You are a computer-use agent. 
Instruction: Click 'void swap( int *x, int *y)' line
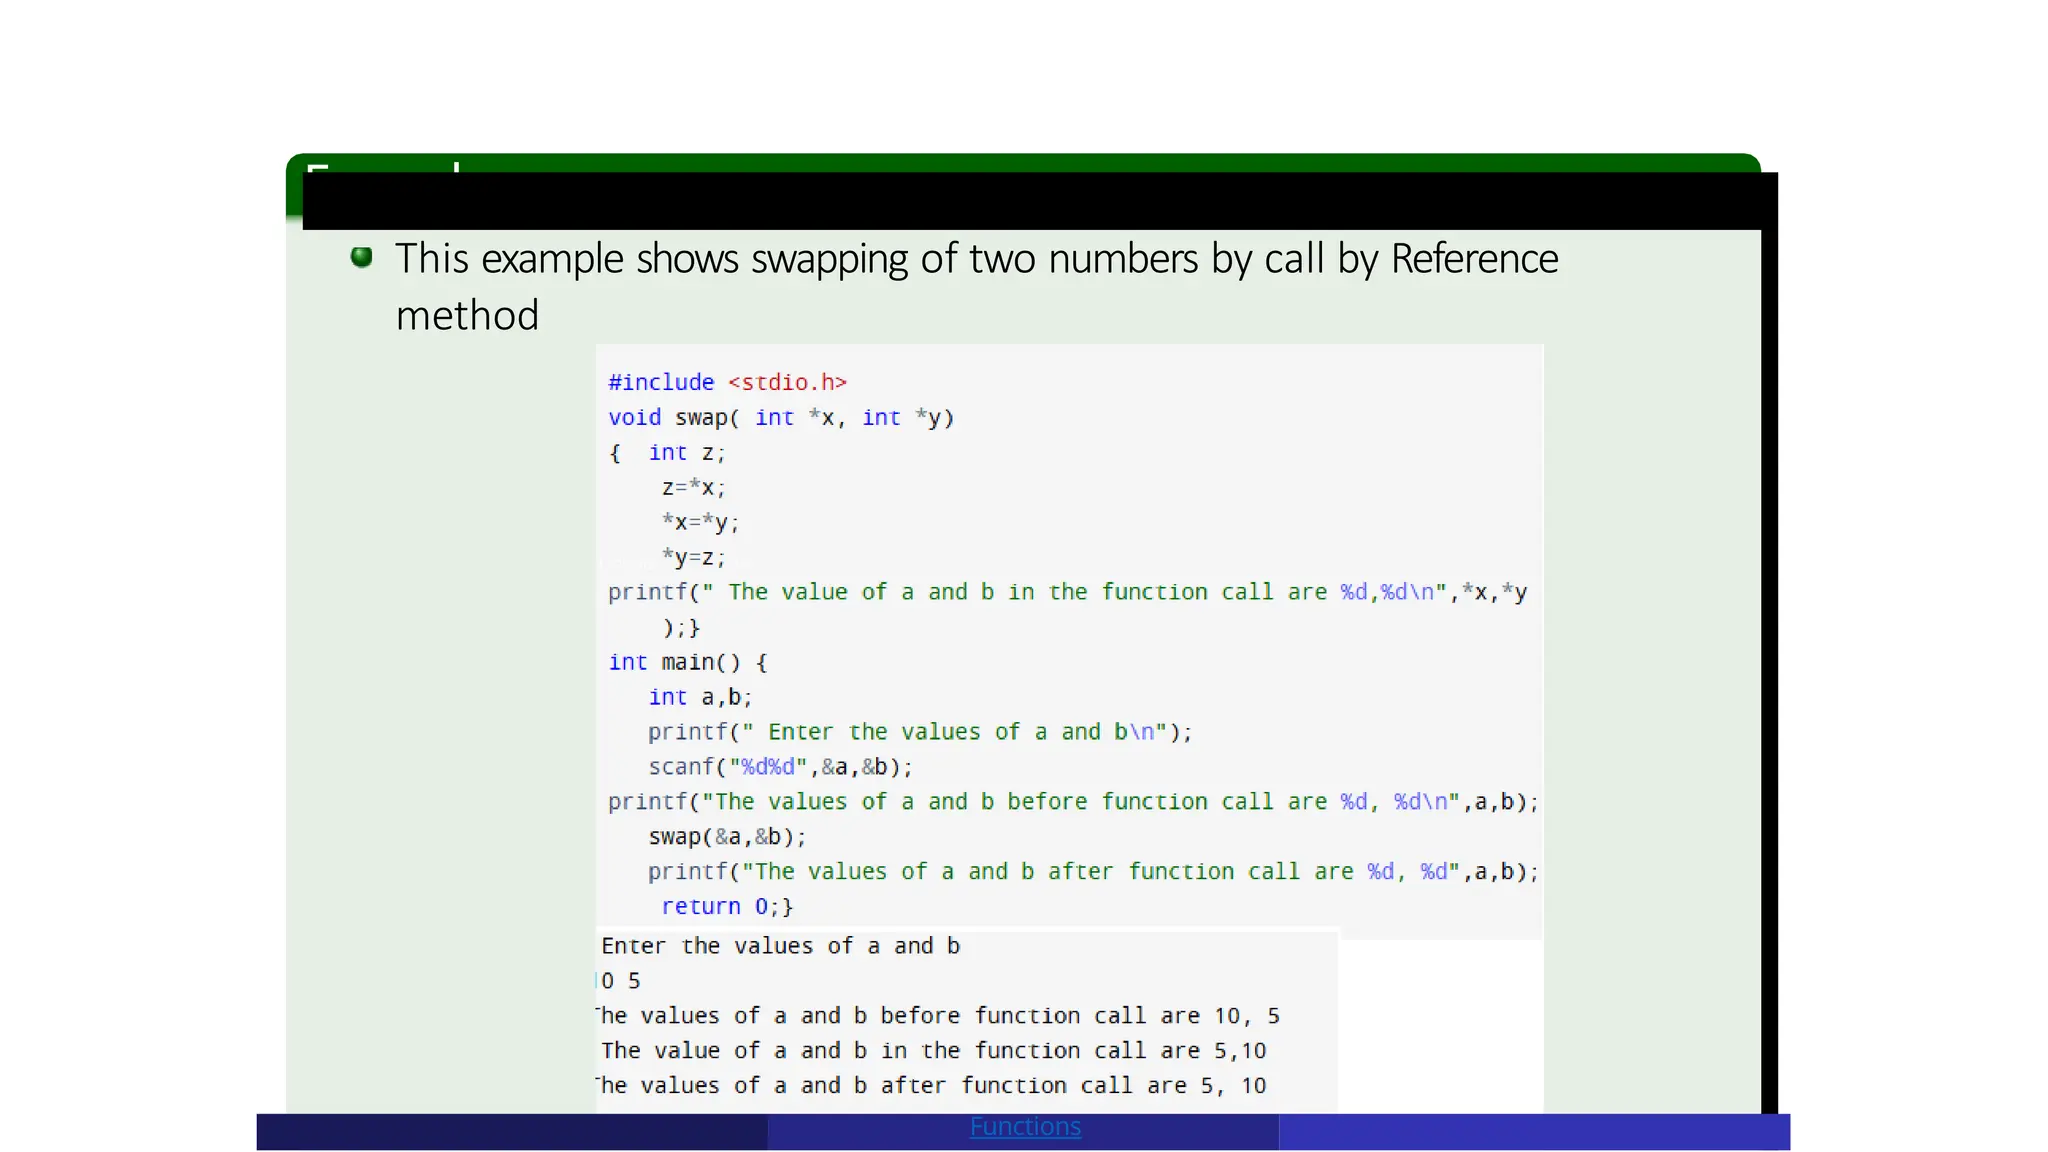[781, 417]
